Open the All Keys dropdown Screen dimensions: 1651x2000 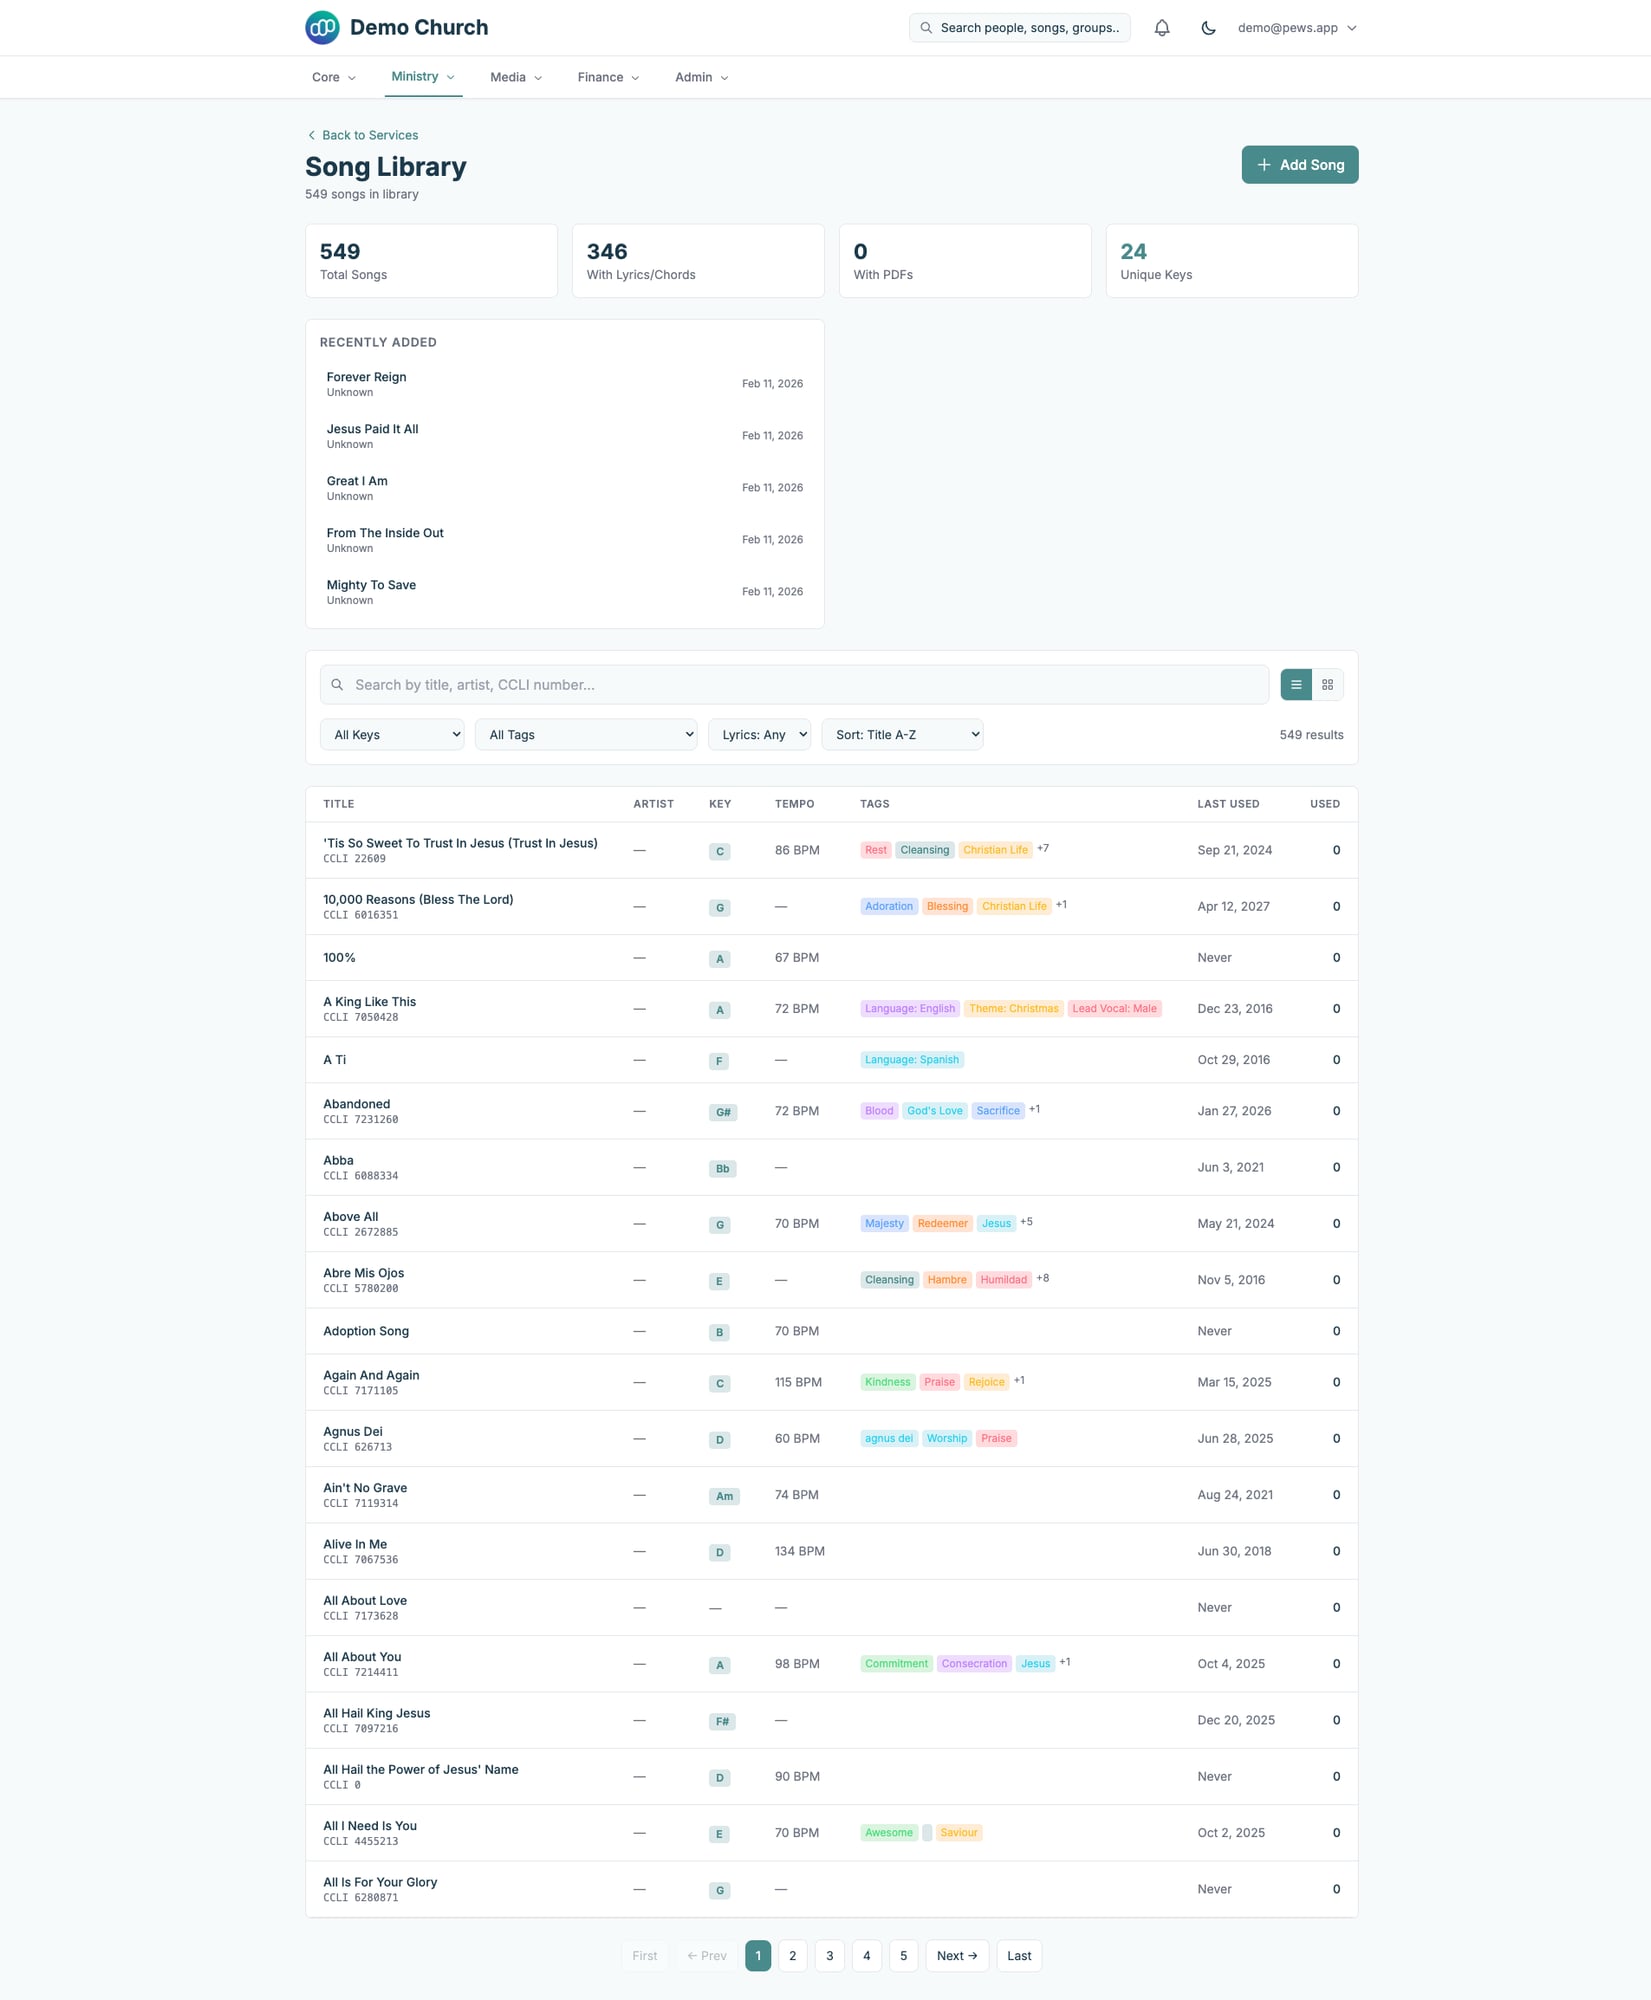click(x=392, y=735)
